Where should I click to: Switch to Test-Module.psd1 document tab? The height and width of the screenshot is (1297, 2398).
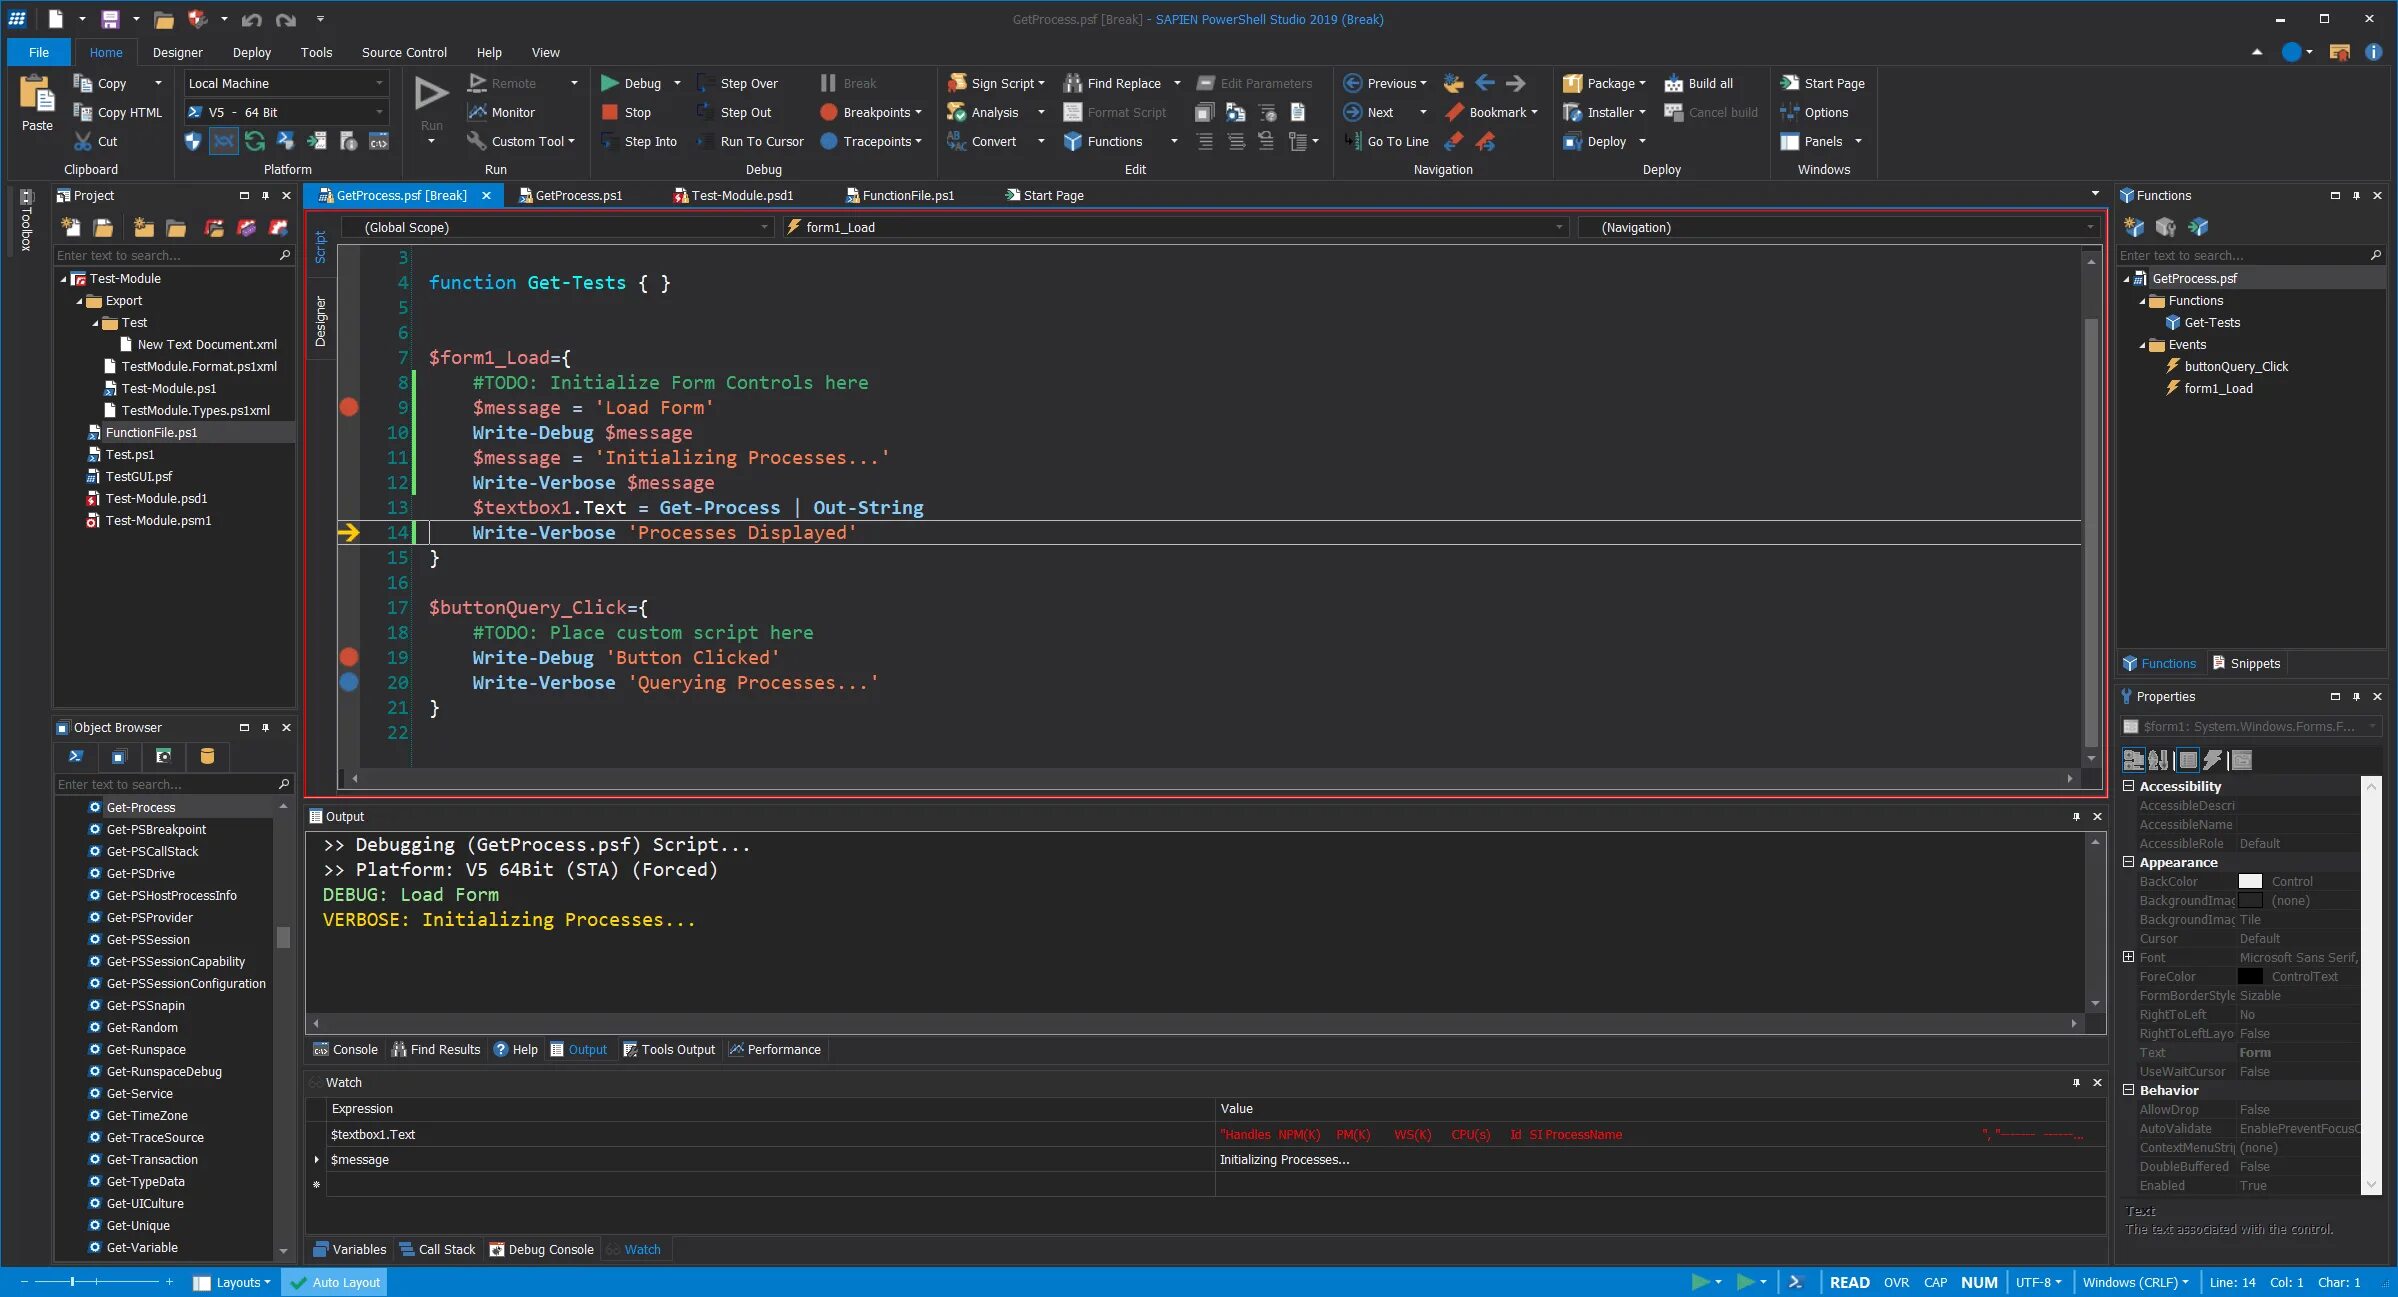pyautogui.click(x=733, y=196)
